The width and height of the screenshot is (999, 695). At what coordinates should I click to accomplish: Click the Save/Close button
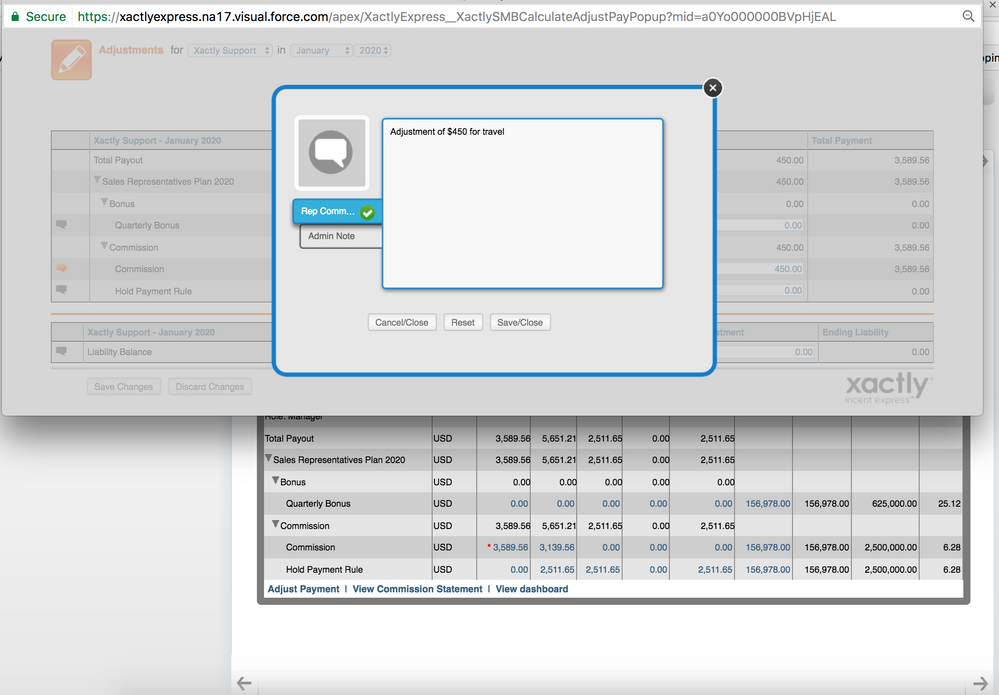click(x=520, y=322)
